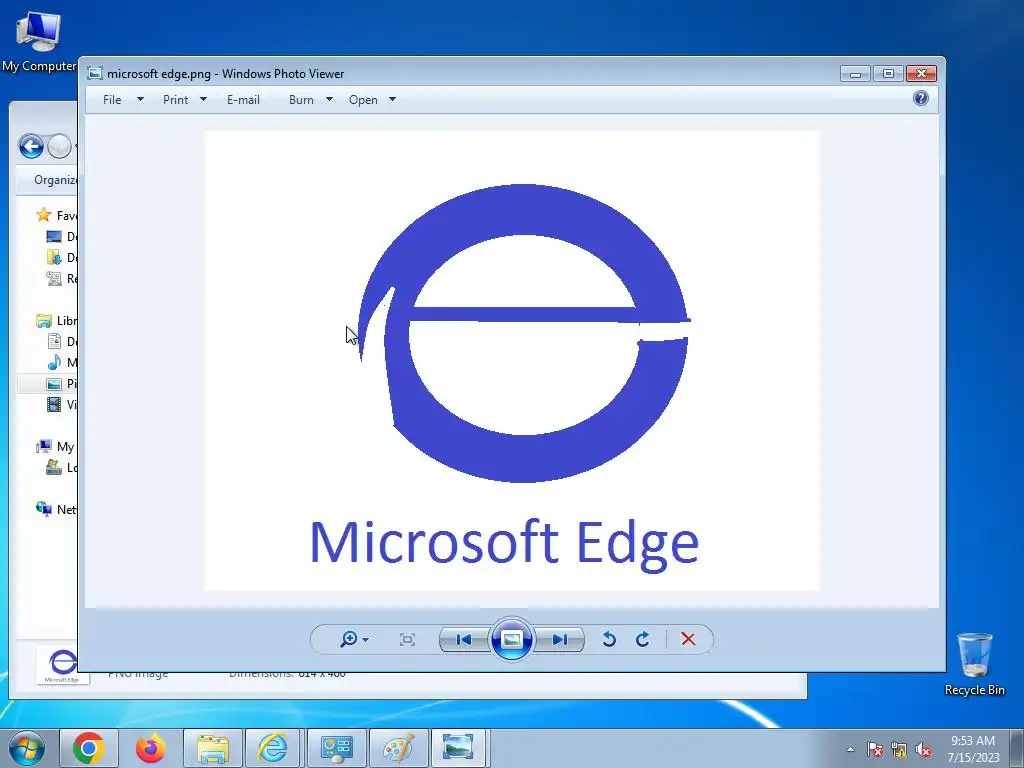Expand the Print dropdown arrow

click(x=203, y=99)
